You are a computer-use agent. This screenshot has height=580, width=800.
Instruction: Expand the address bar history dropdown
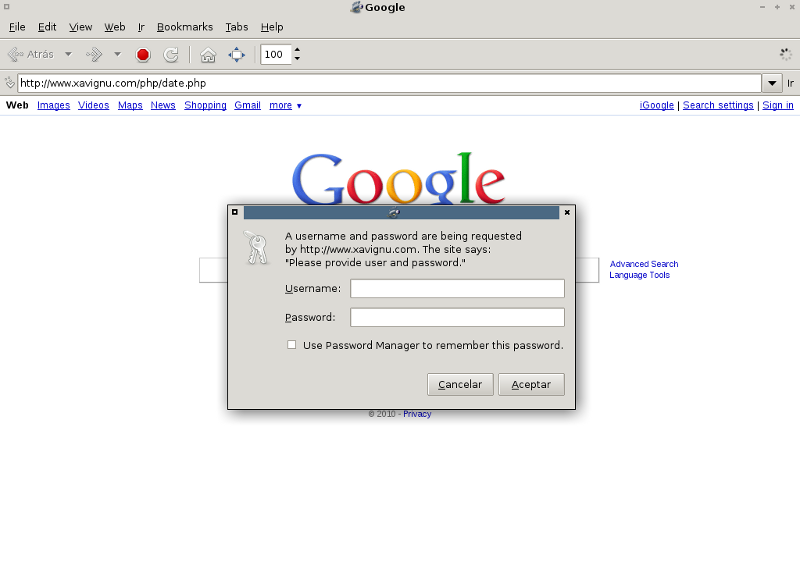pyautogui.click(x=772, y=83)
